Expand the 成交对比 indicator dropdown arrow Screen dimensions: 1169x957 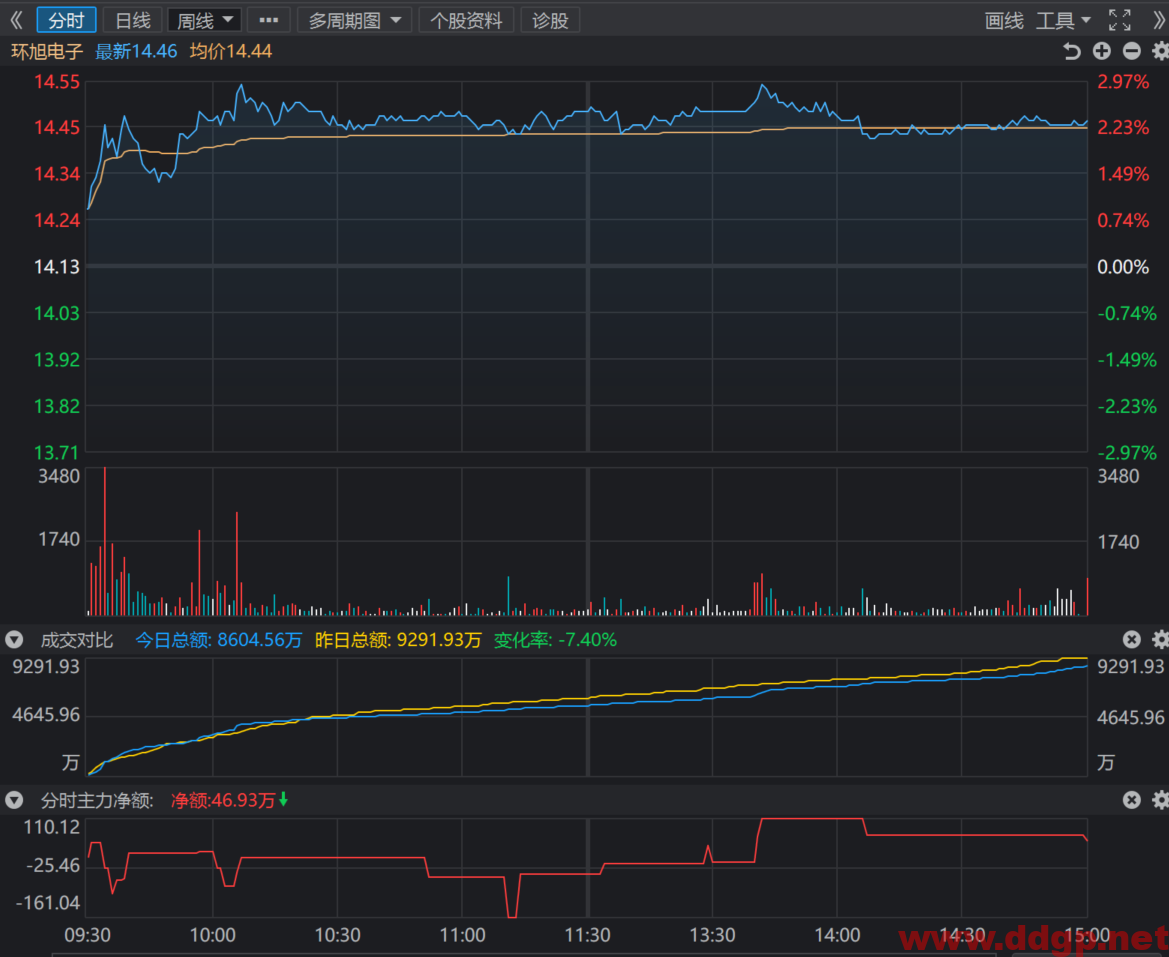14,639
